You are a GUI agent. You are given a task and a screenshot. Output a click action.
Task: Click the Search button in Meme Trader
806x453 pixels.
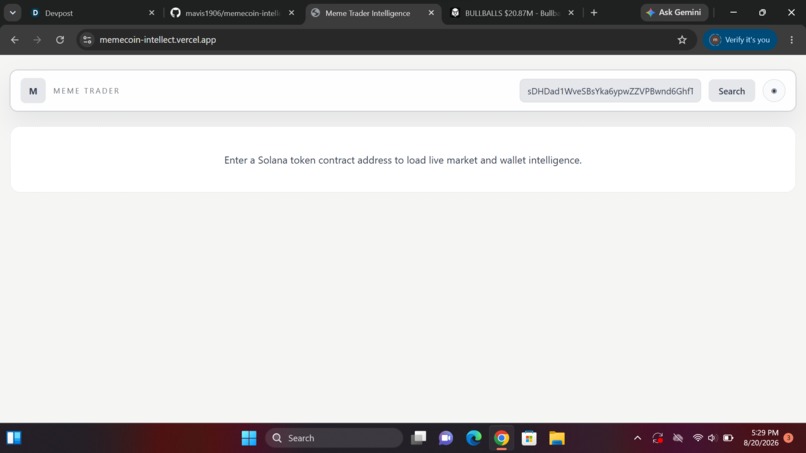pos(731,91)
